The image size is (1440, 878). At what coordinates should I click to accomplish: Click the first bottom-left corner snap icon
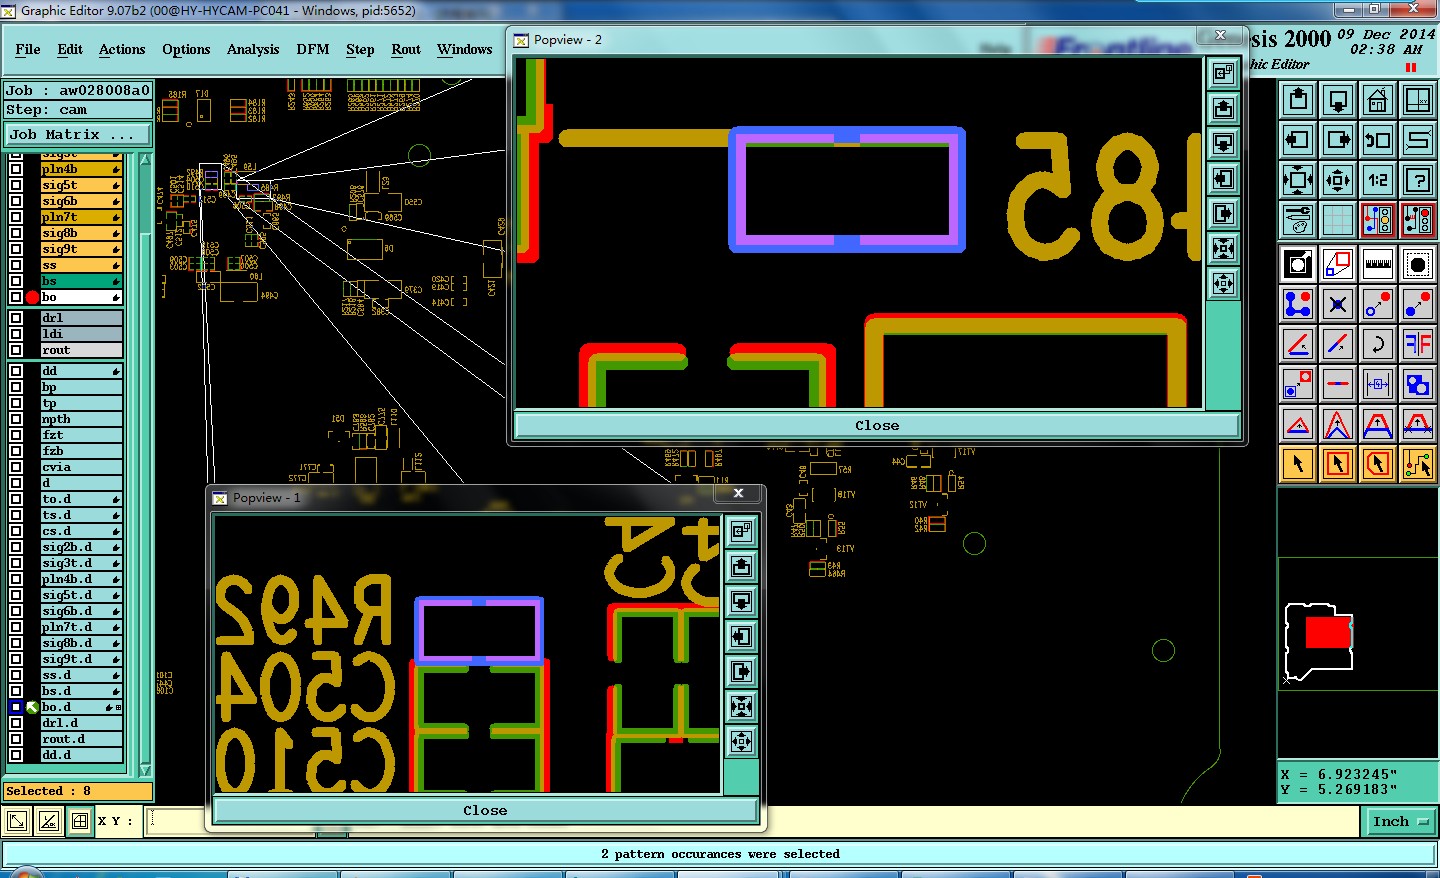pyautogui.click(x=17, y=821)
